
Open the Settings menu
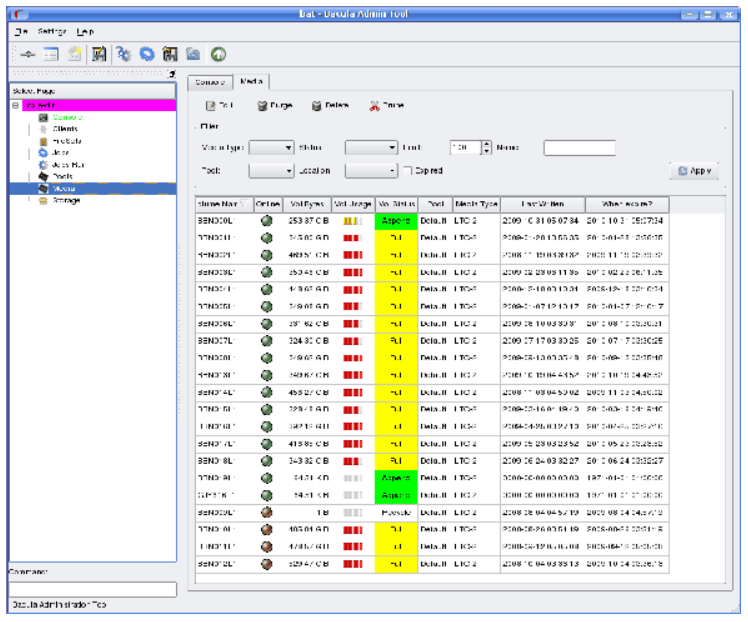(52, 32)
